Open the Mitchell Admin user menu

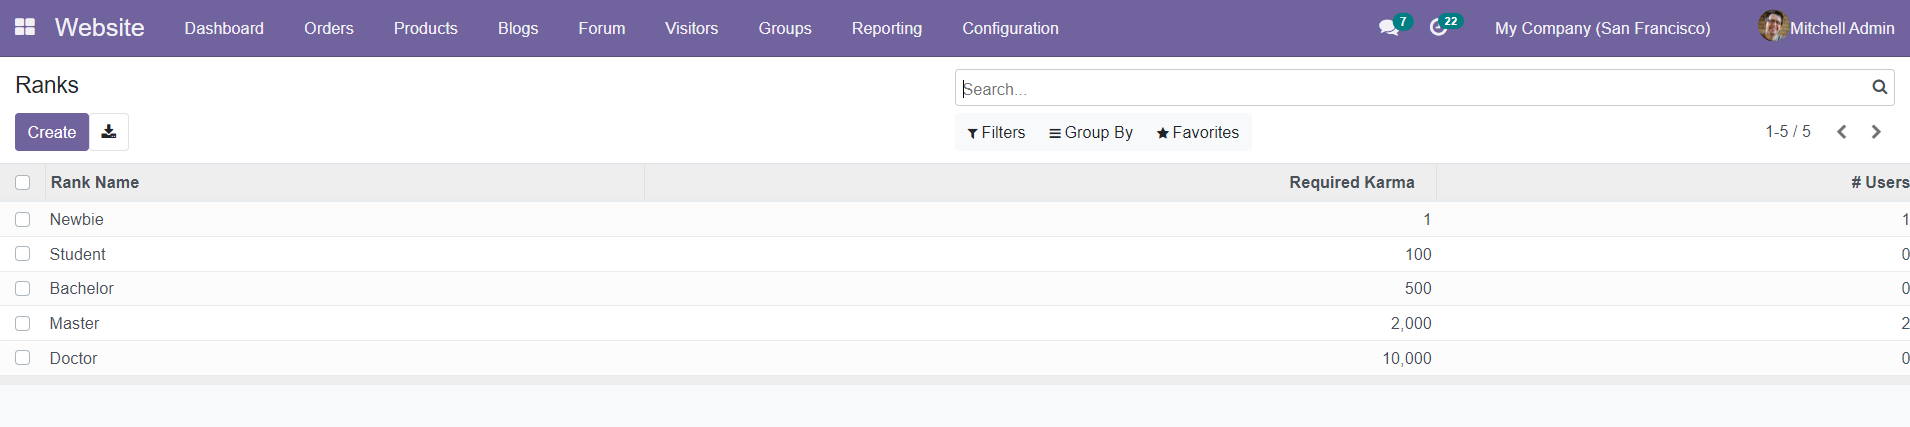1827,28
